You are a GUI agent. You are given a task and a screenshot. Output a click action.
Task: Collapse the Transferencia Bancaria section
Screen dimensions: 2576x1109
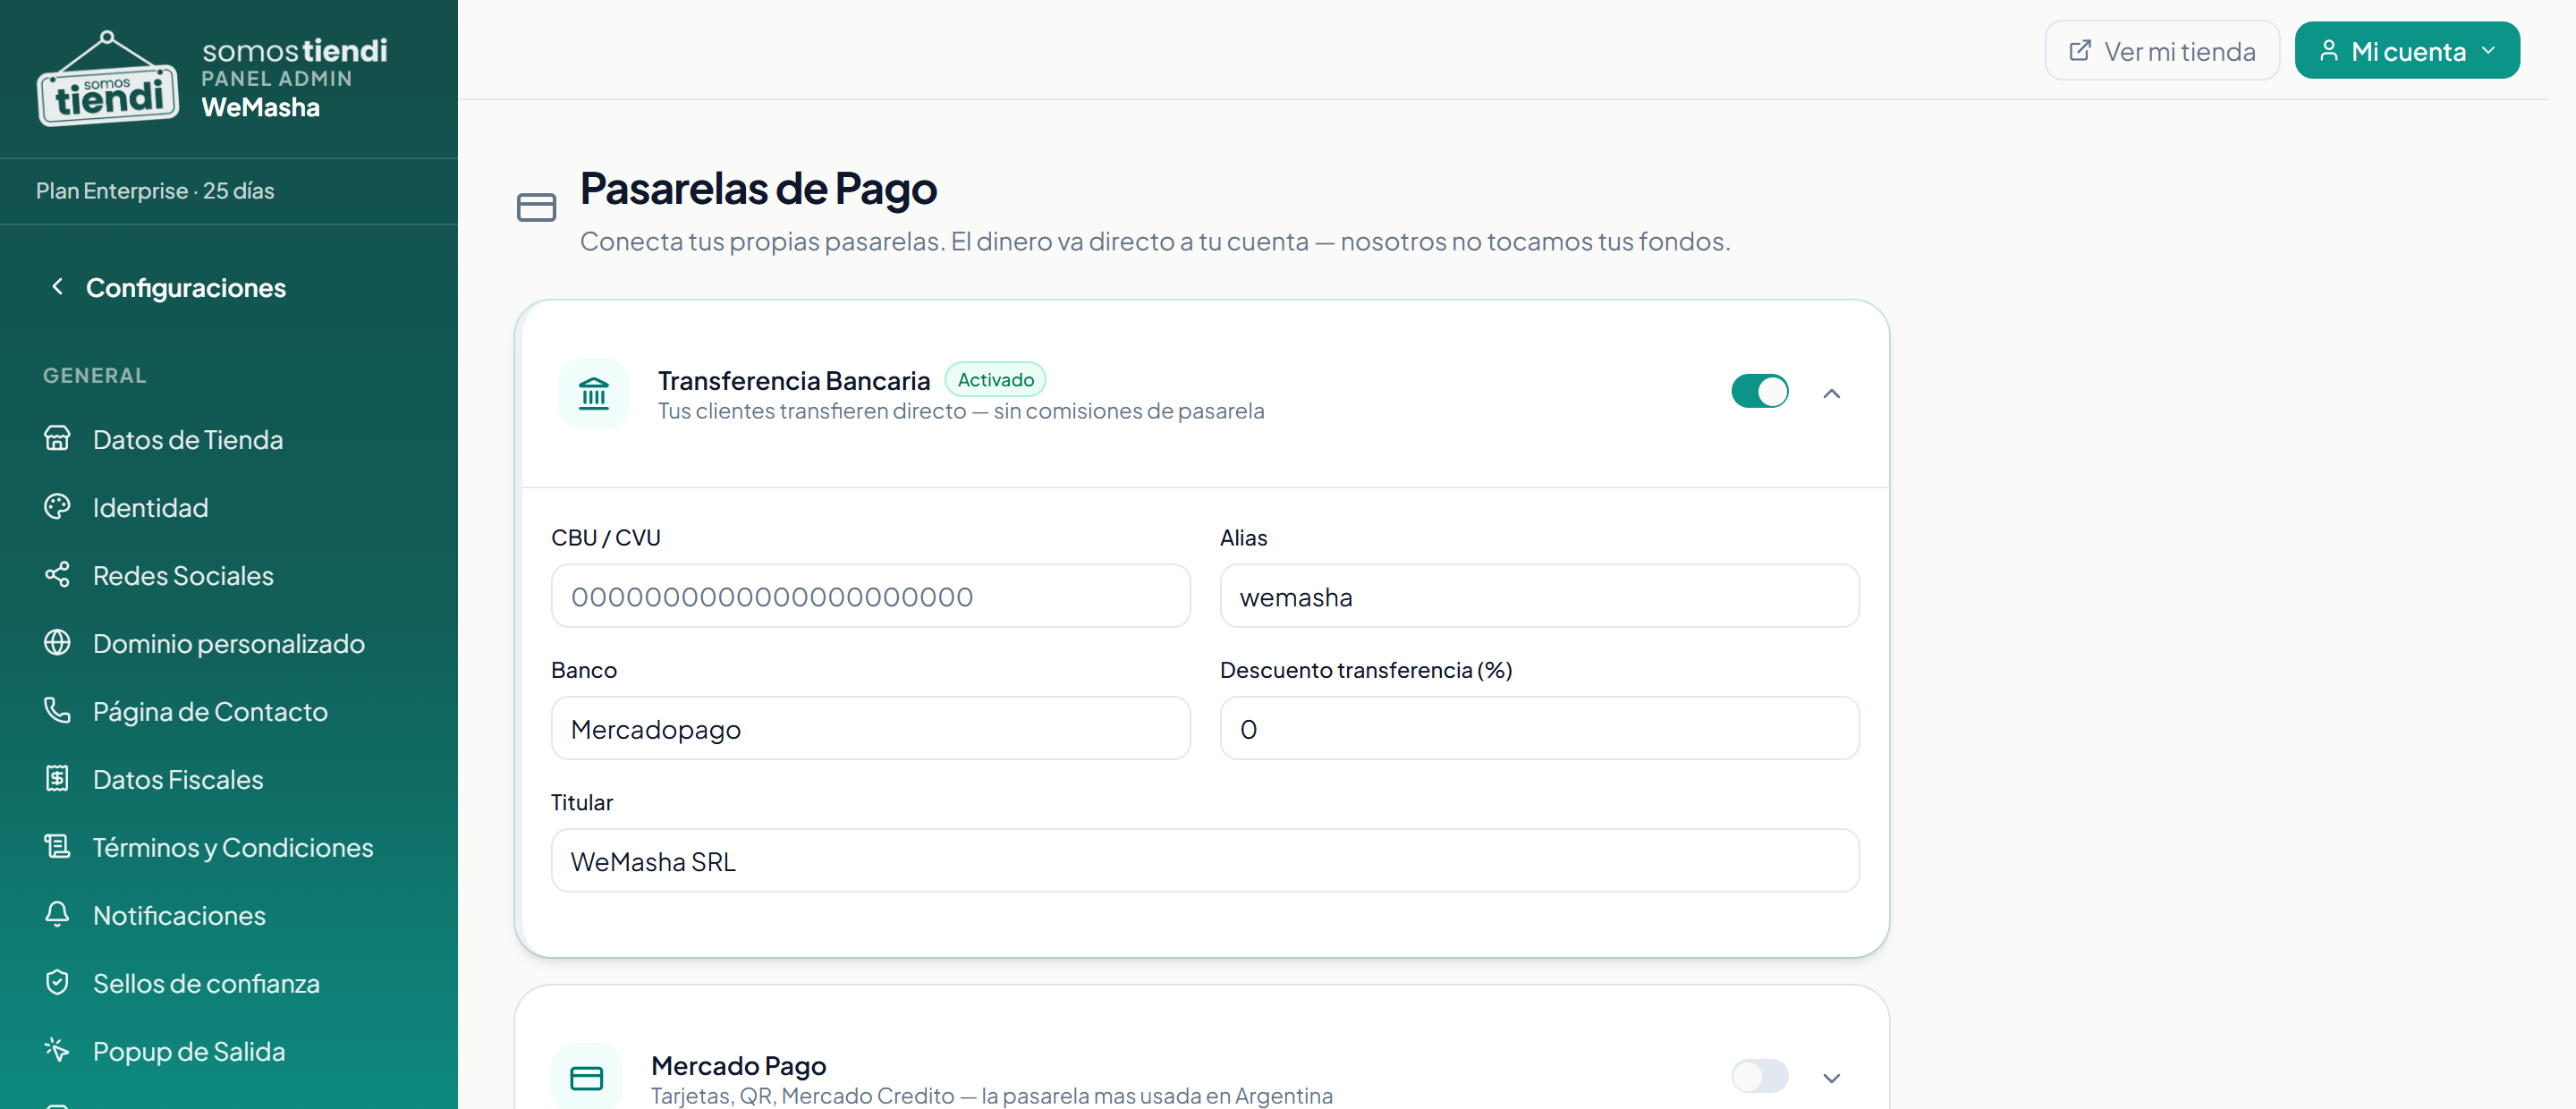(x=1832, y=393)
